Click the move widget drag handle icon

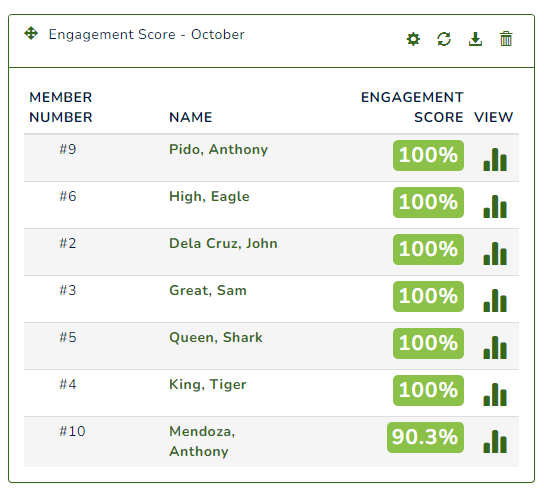click(x=31, y=33)
